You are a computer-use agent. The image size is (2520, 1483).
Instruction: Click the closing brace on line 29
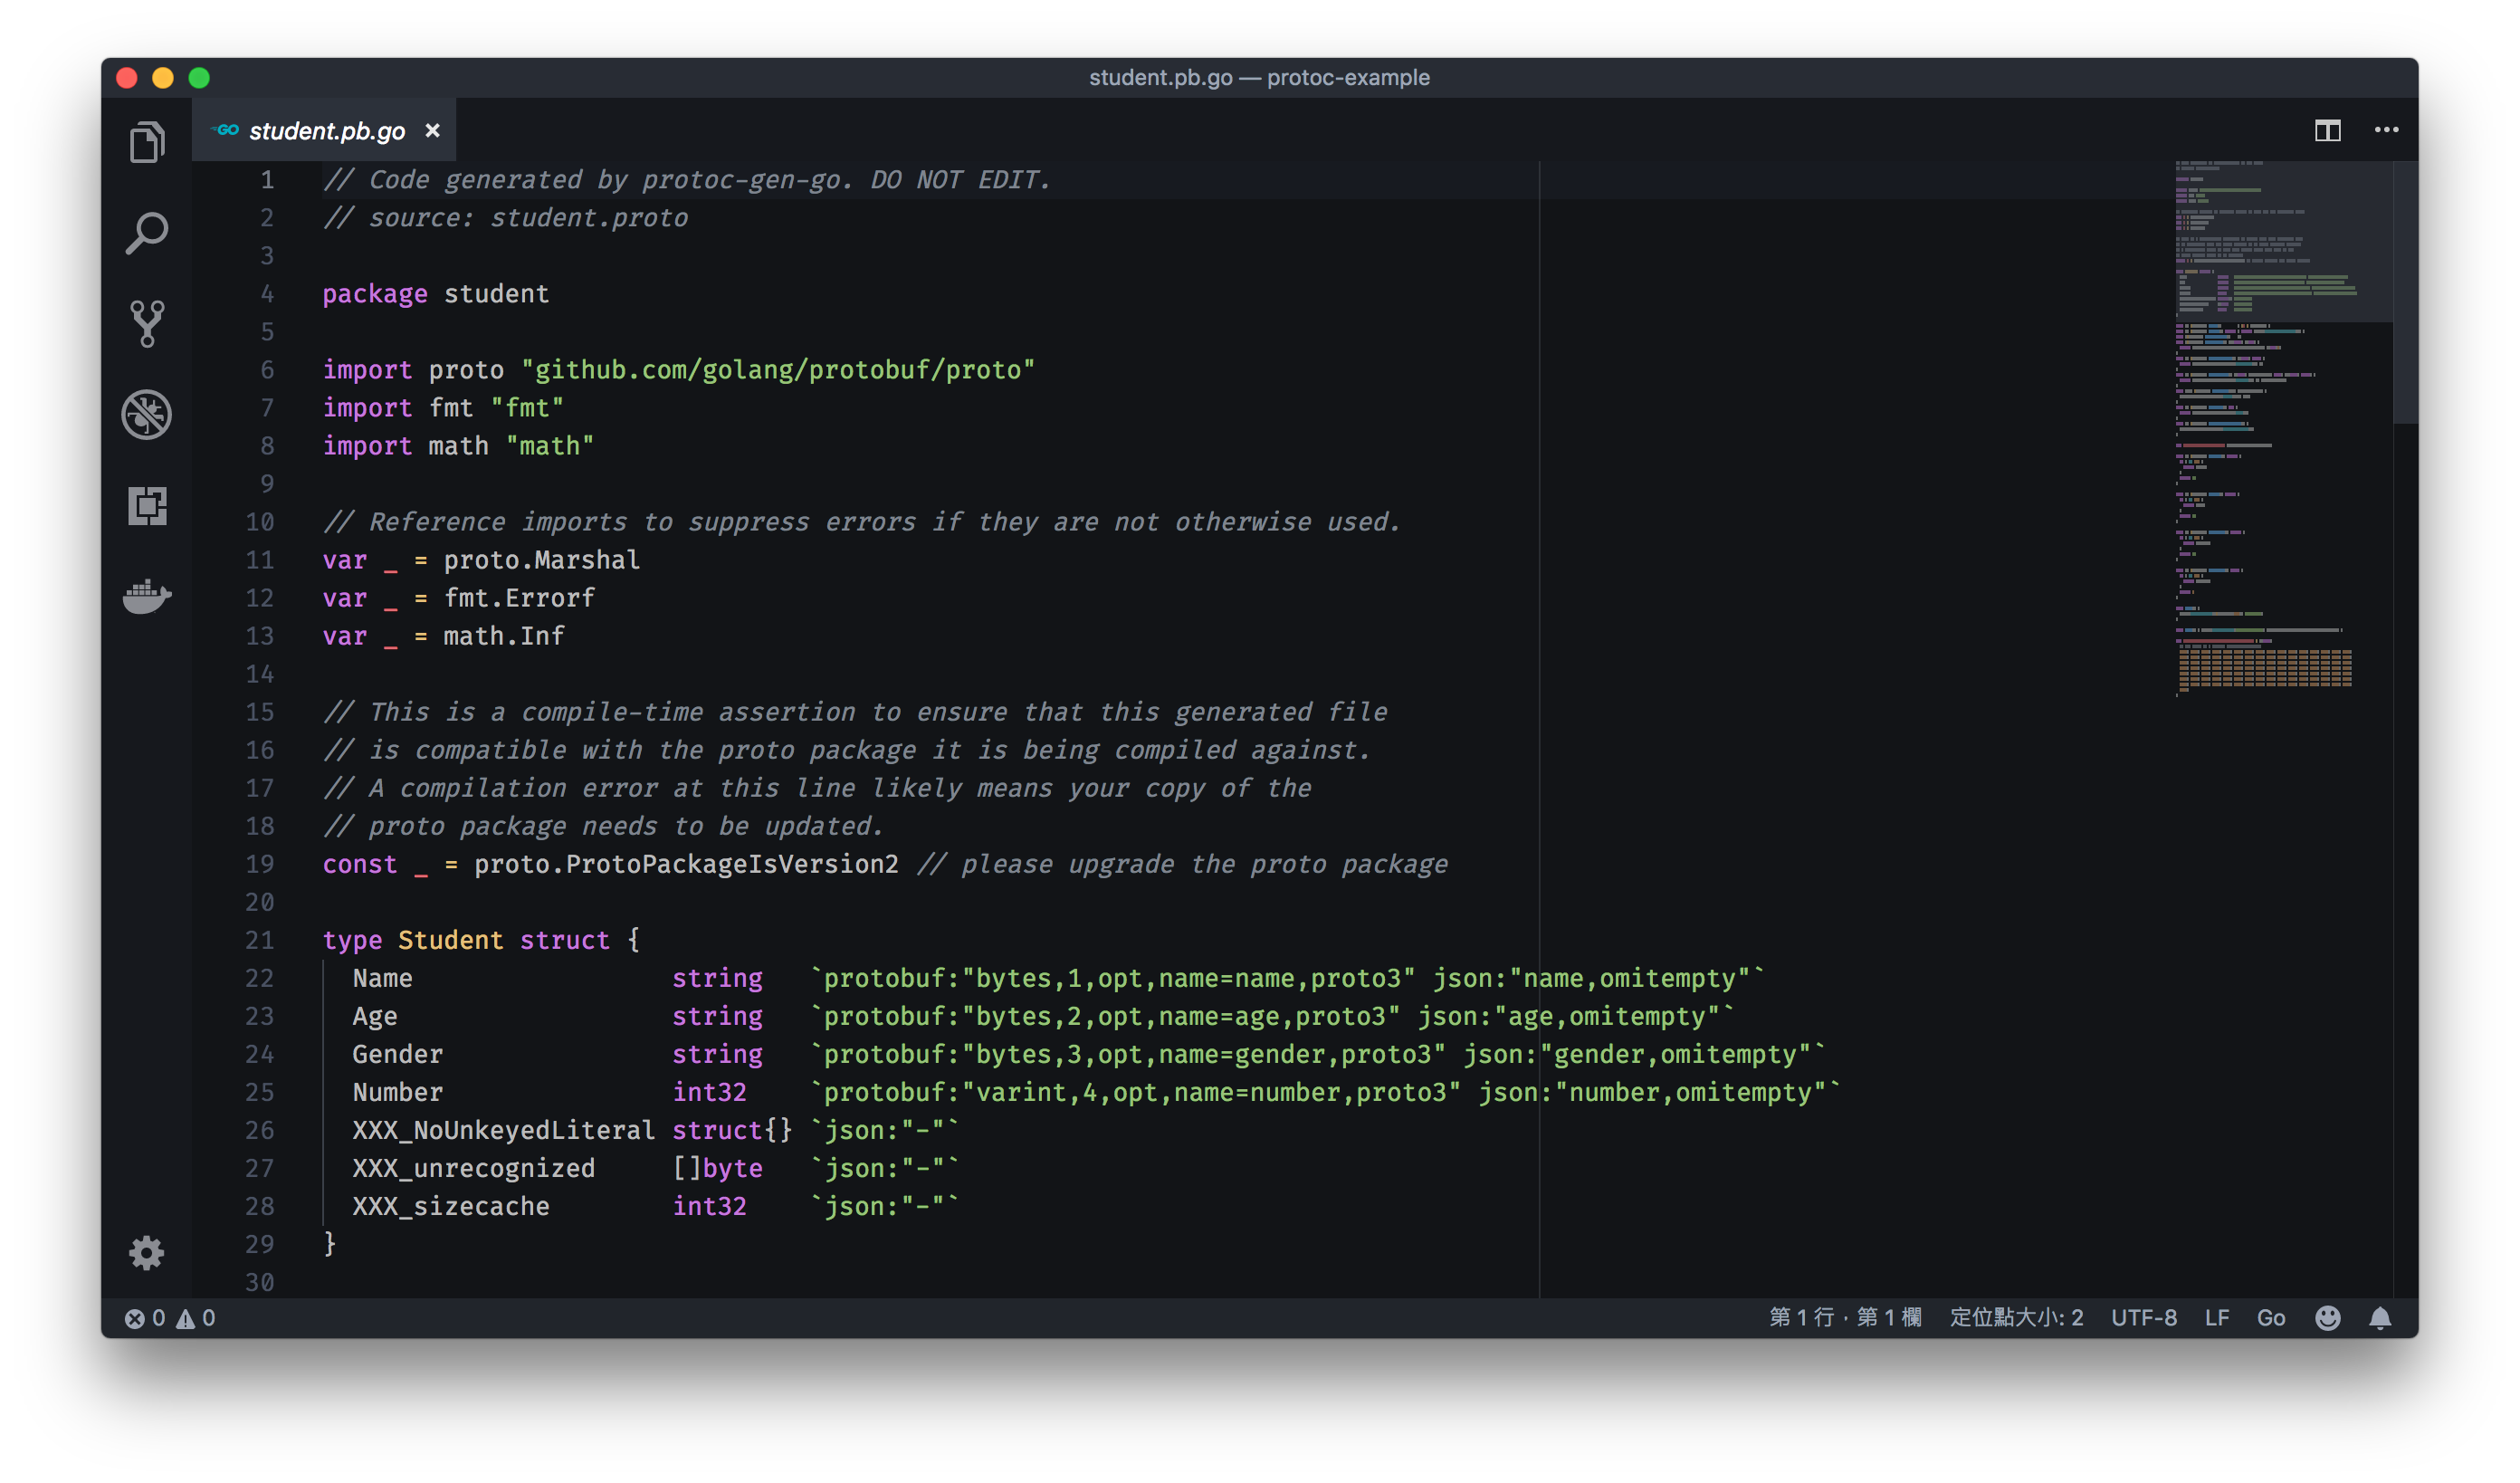(329, 1244)
